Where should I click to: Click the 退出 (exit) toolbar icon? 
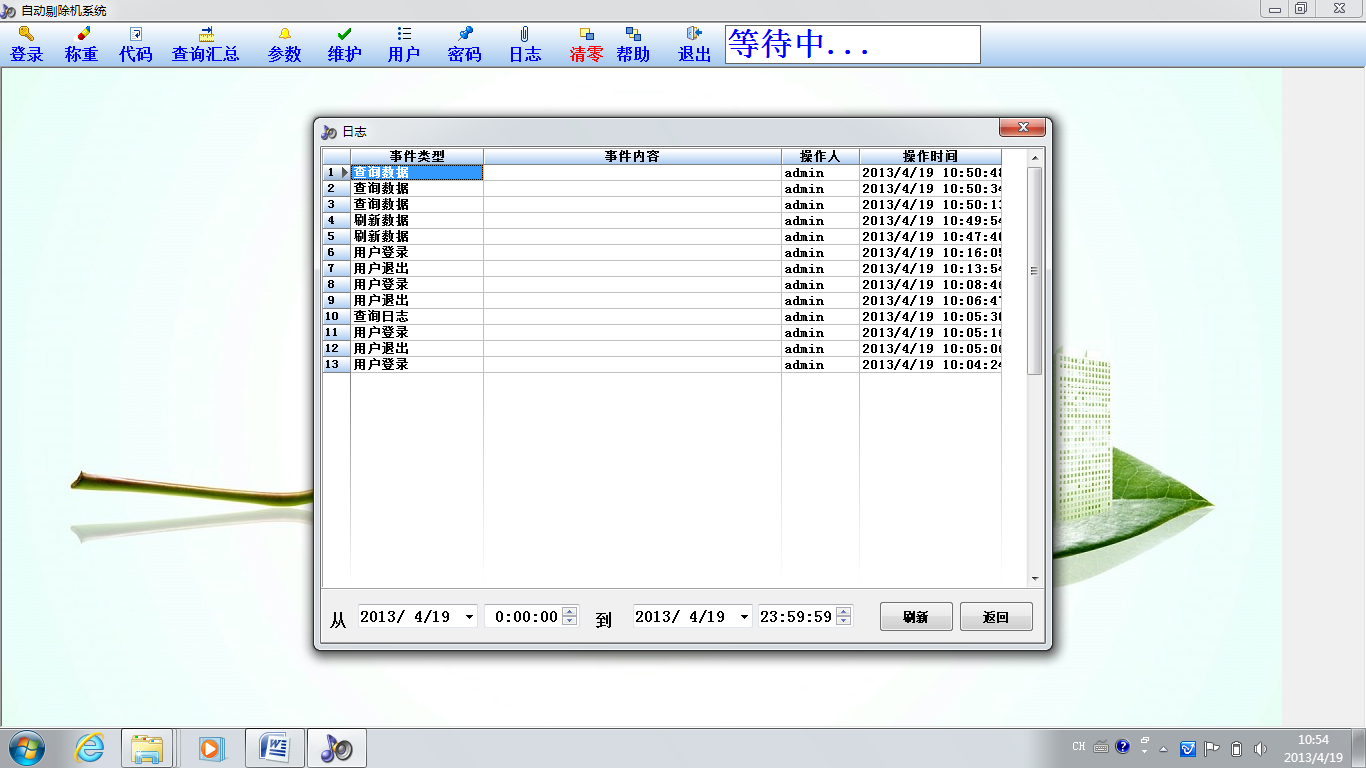click(695, 45)
